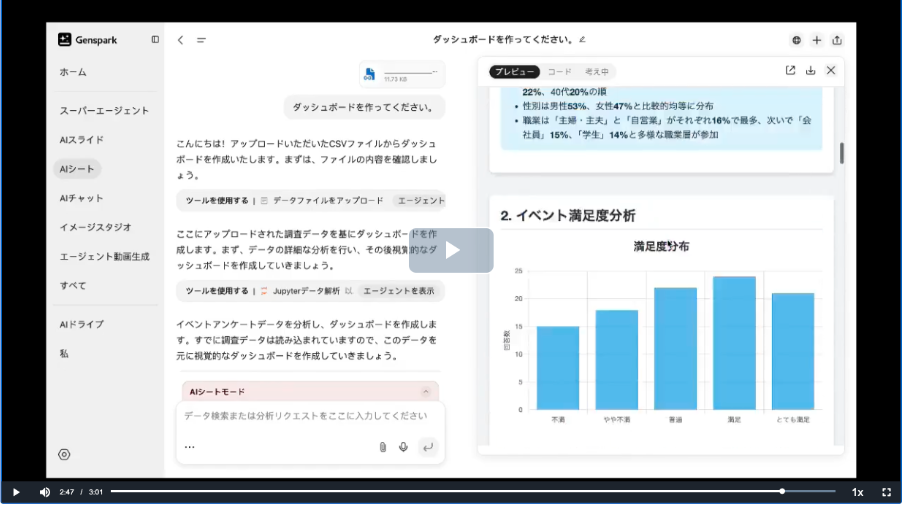Open the three-dot more options in input box

pos(189,447)
